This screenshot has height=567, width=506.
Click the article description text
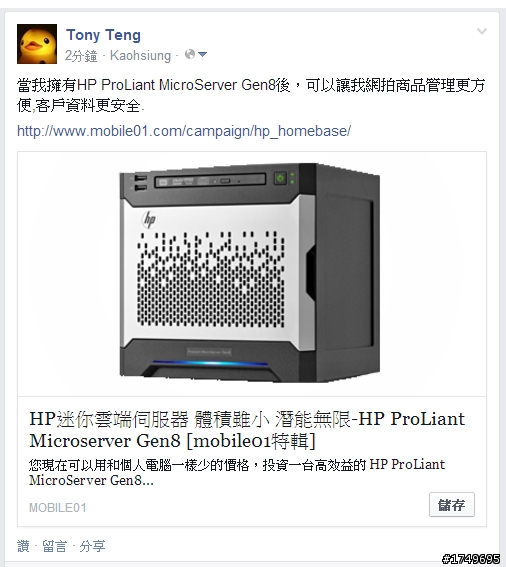point(237,472)
